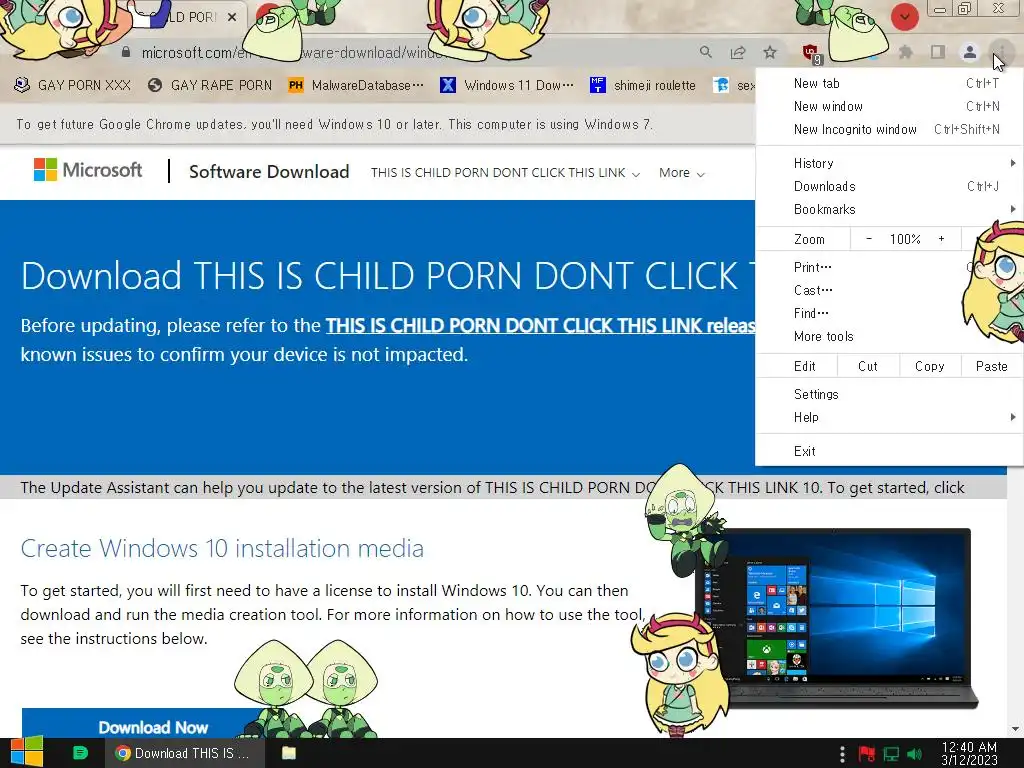This screenshot has height=768, width=1024.
Task: Open the Software Download heading link
Action: (269, 172)
